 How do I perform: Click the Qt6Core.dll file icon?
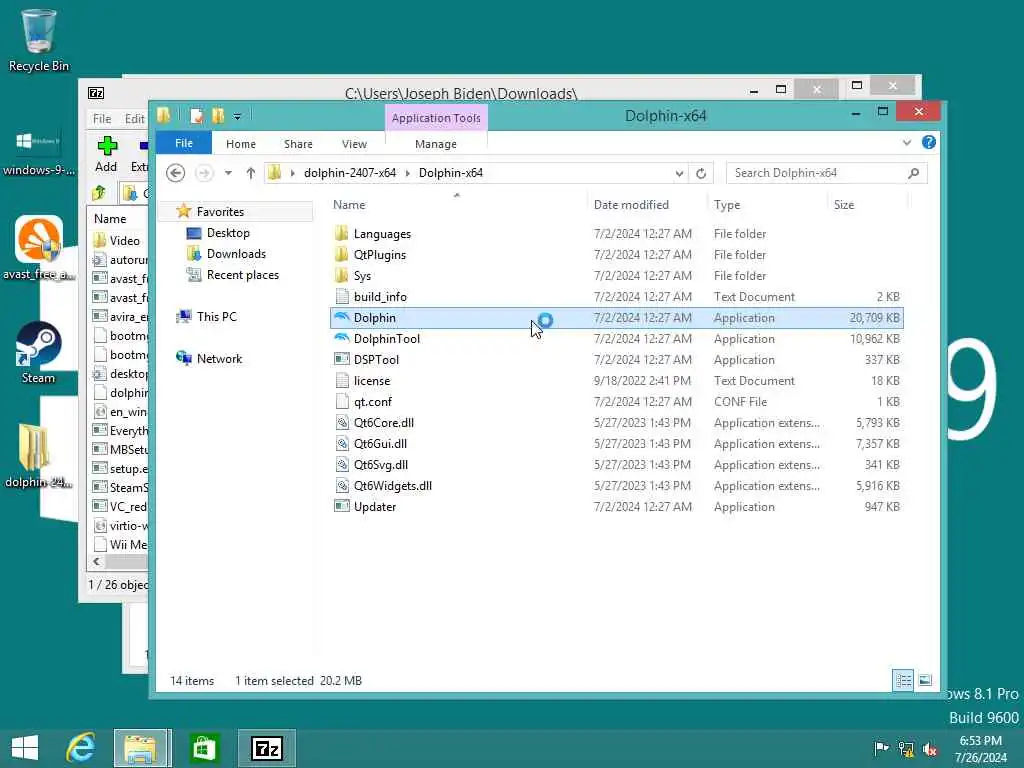(342, 423)
